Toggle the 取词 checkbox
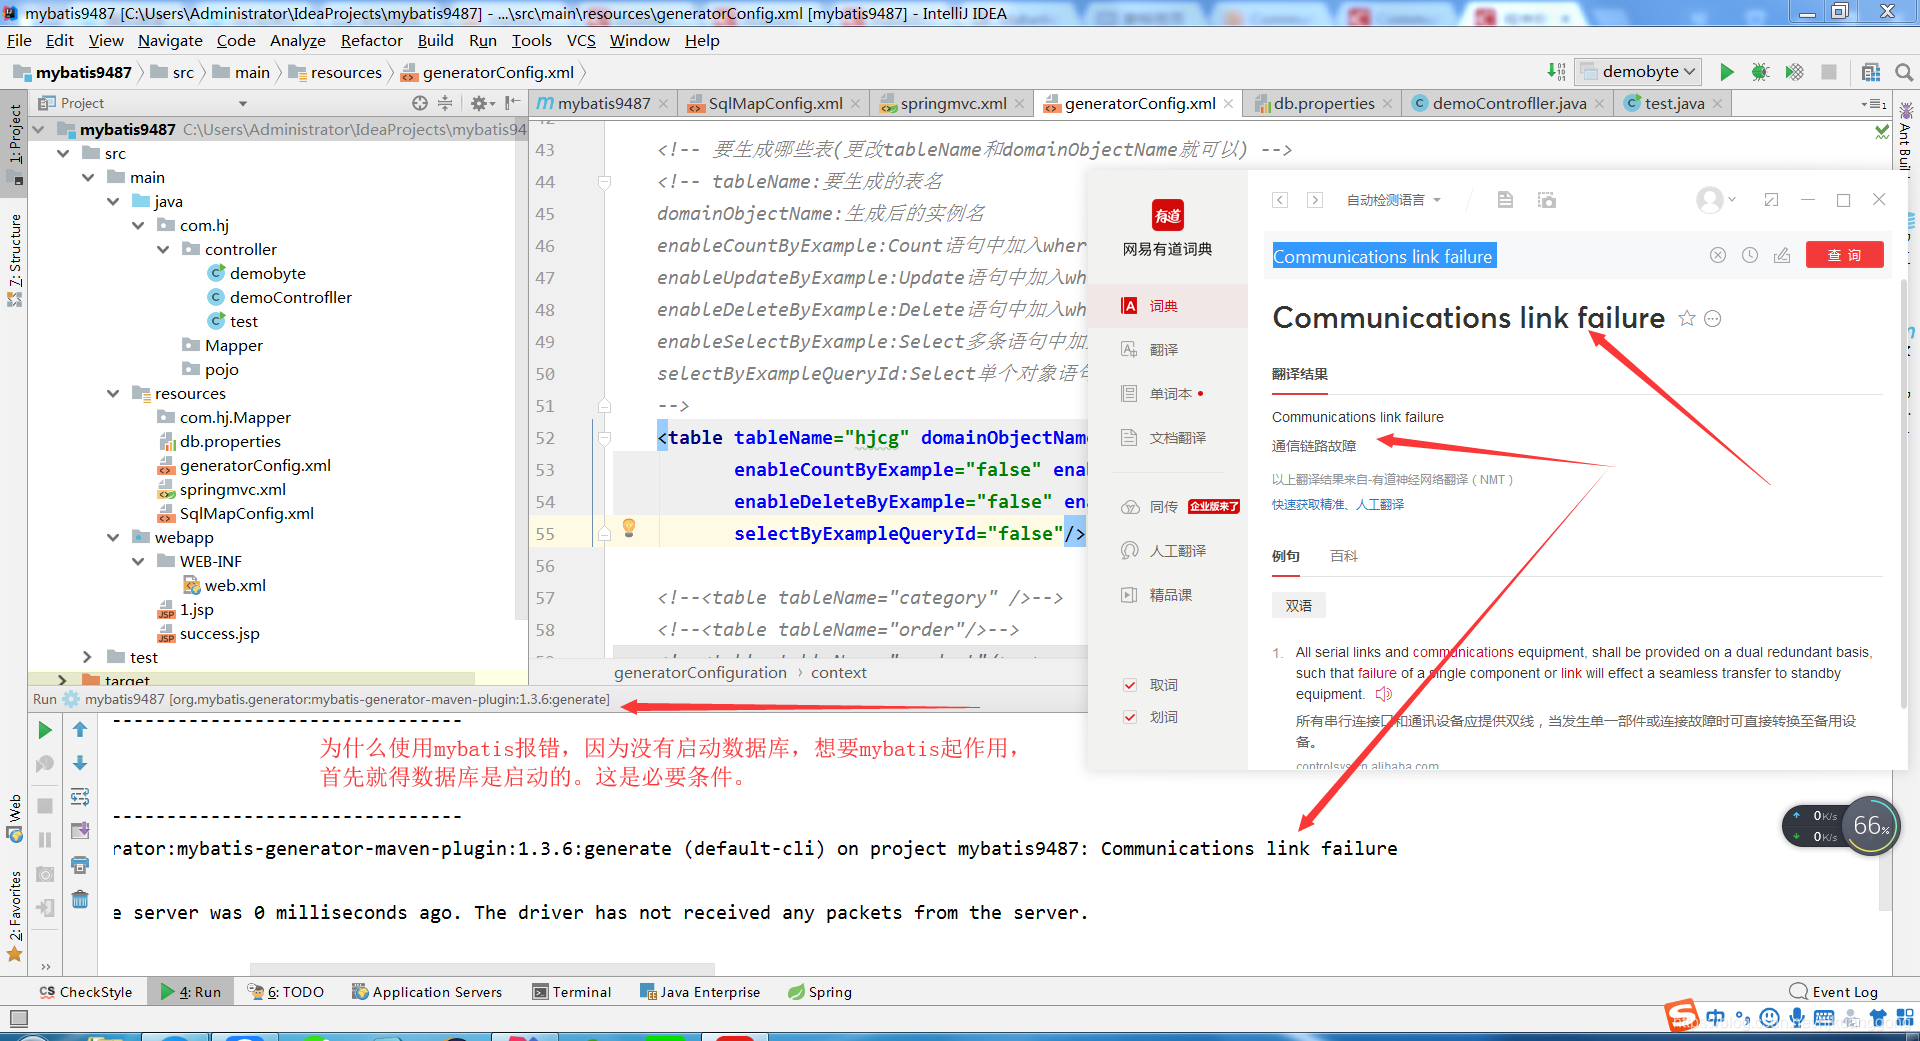 point(1130,685)
